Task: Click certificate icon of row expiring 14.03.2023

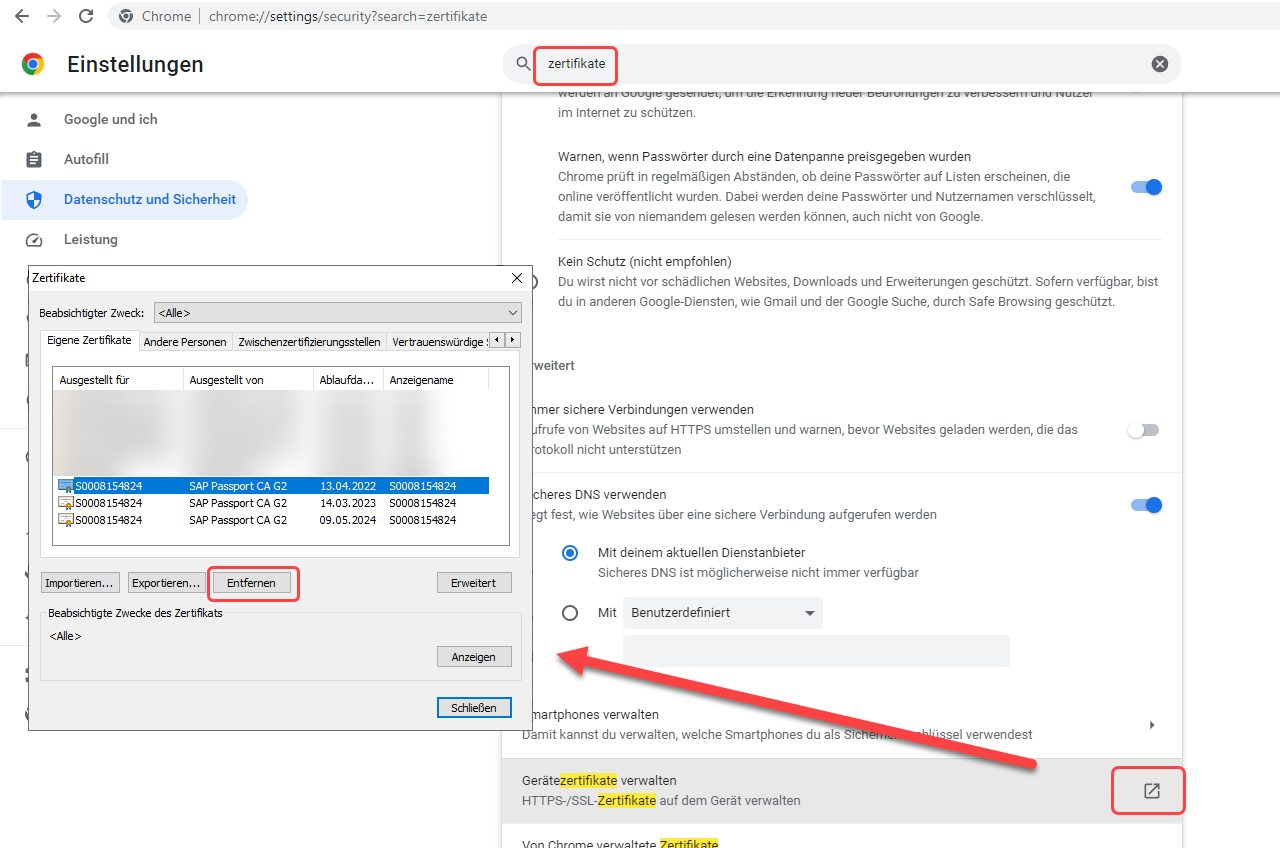Action: 66,503
